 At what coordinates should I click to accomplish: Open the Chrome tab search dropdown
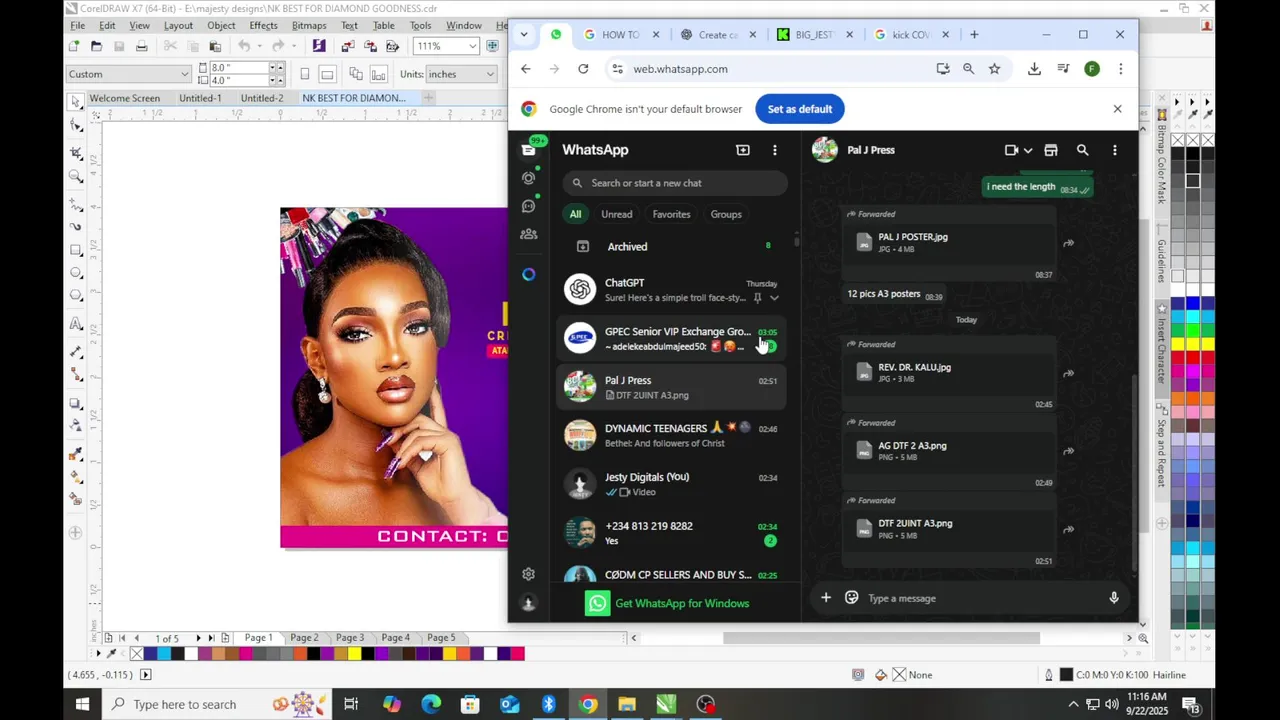pos(524,34)
